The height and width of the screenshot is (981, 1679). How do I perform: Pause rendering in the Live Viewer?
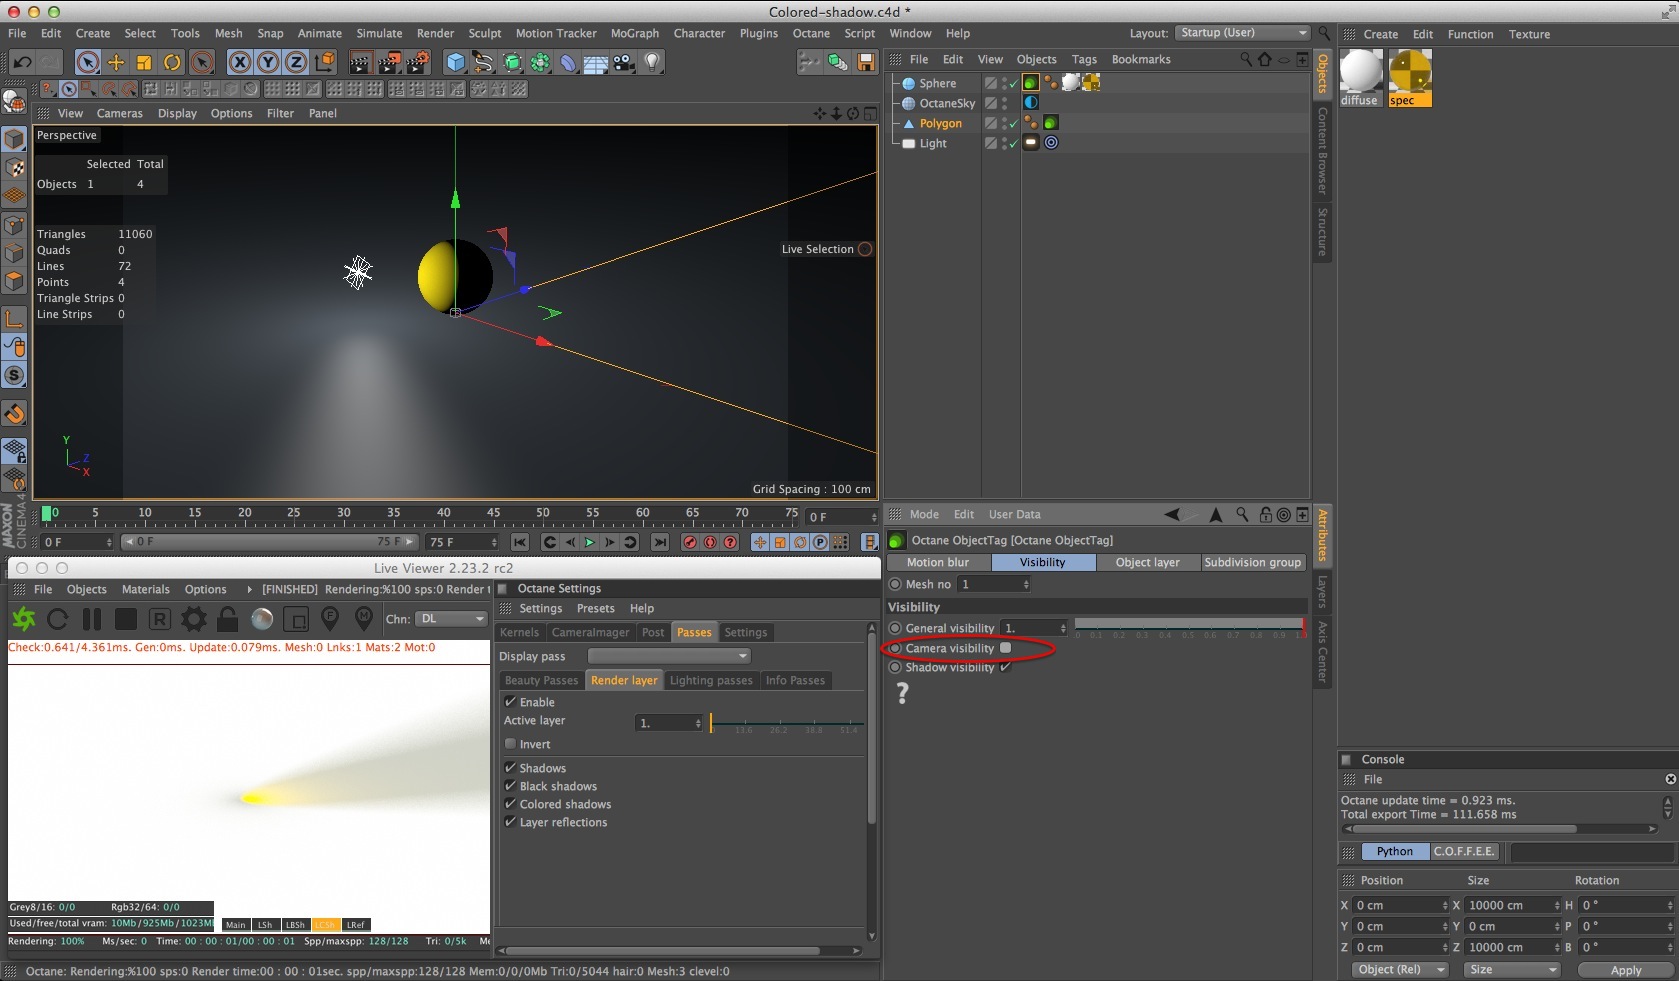point(92,619)
